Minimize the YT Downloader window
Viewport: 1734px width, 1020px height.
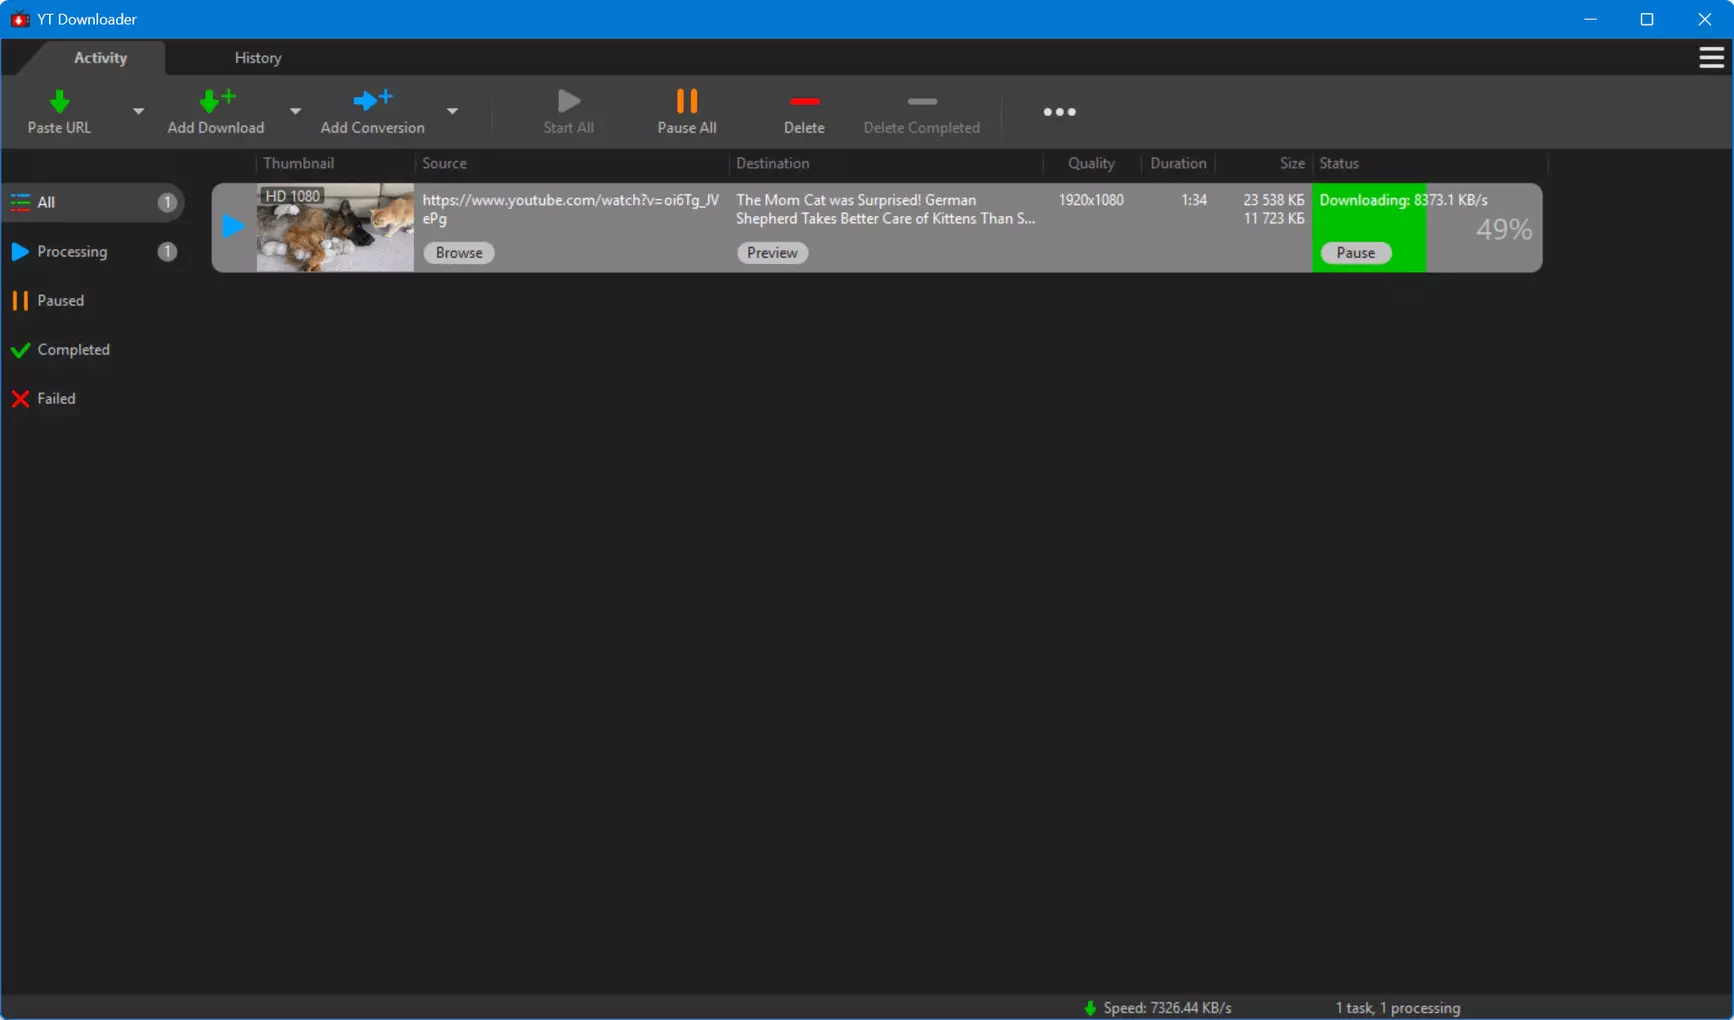point(1590,19)
